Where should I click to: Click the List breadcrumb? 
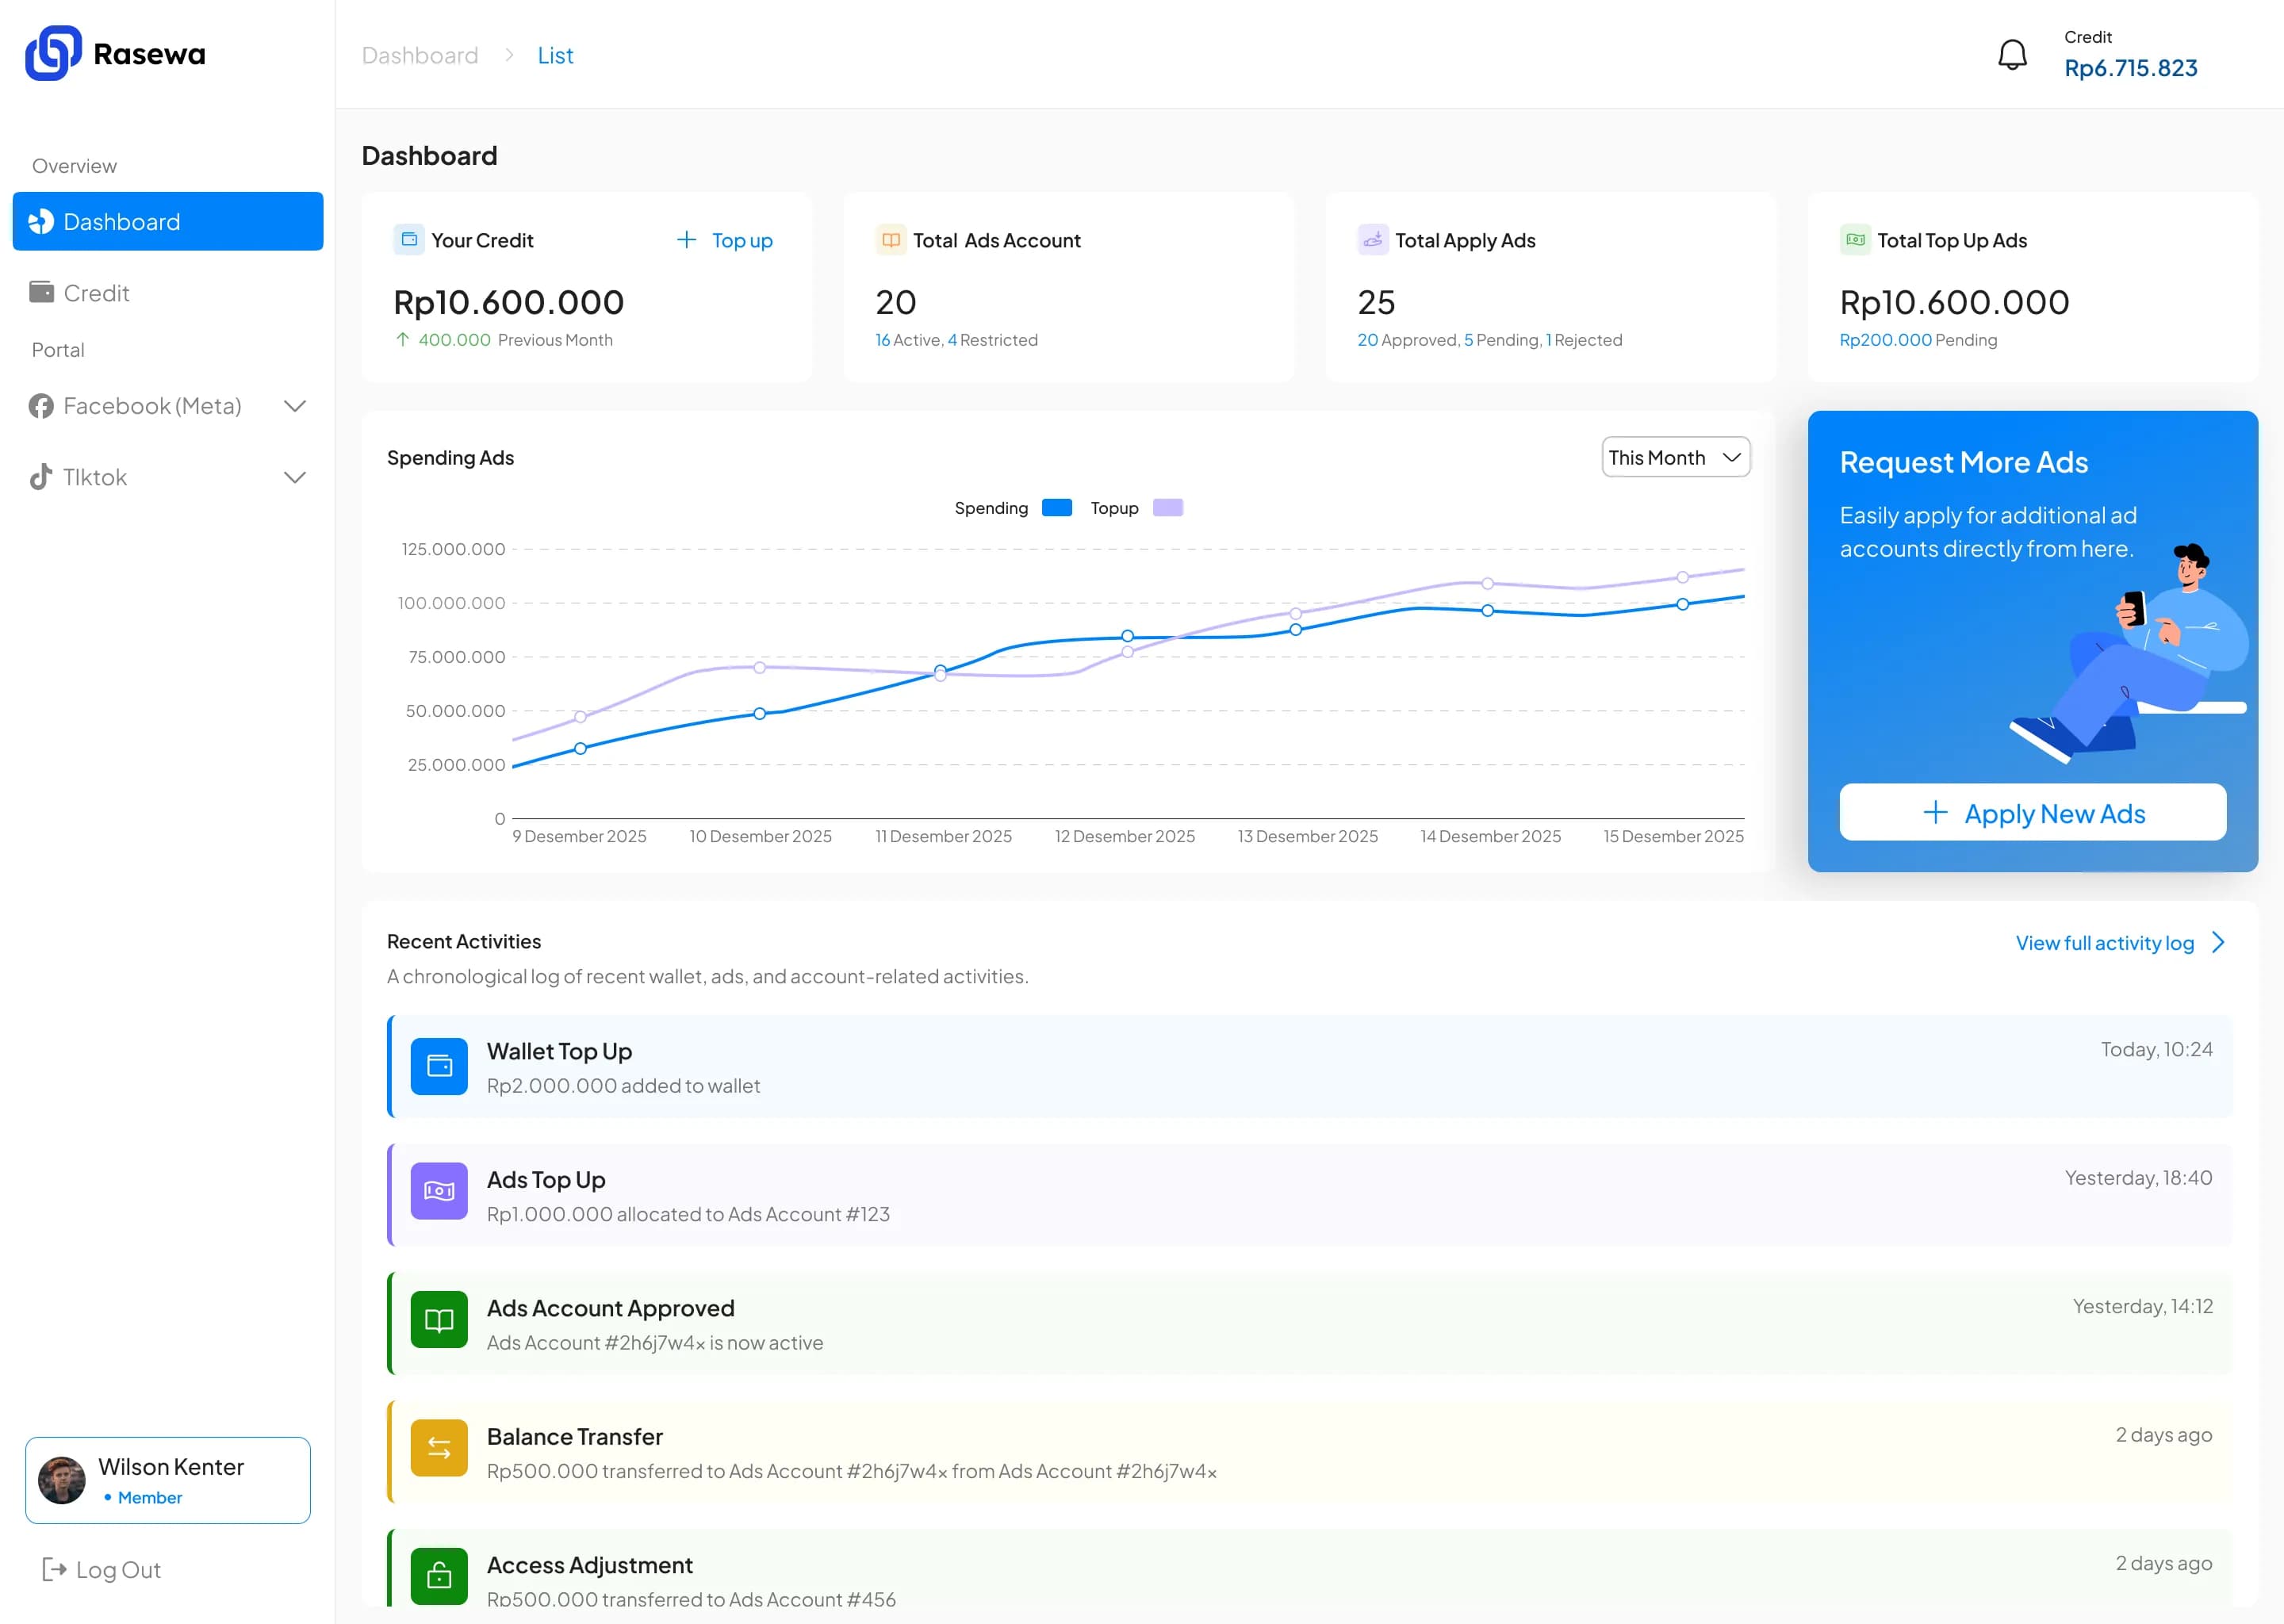pyautogui.click(x=555, y=55)
